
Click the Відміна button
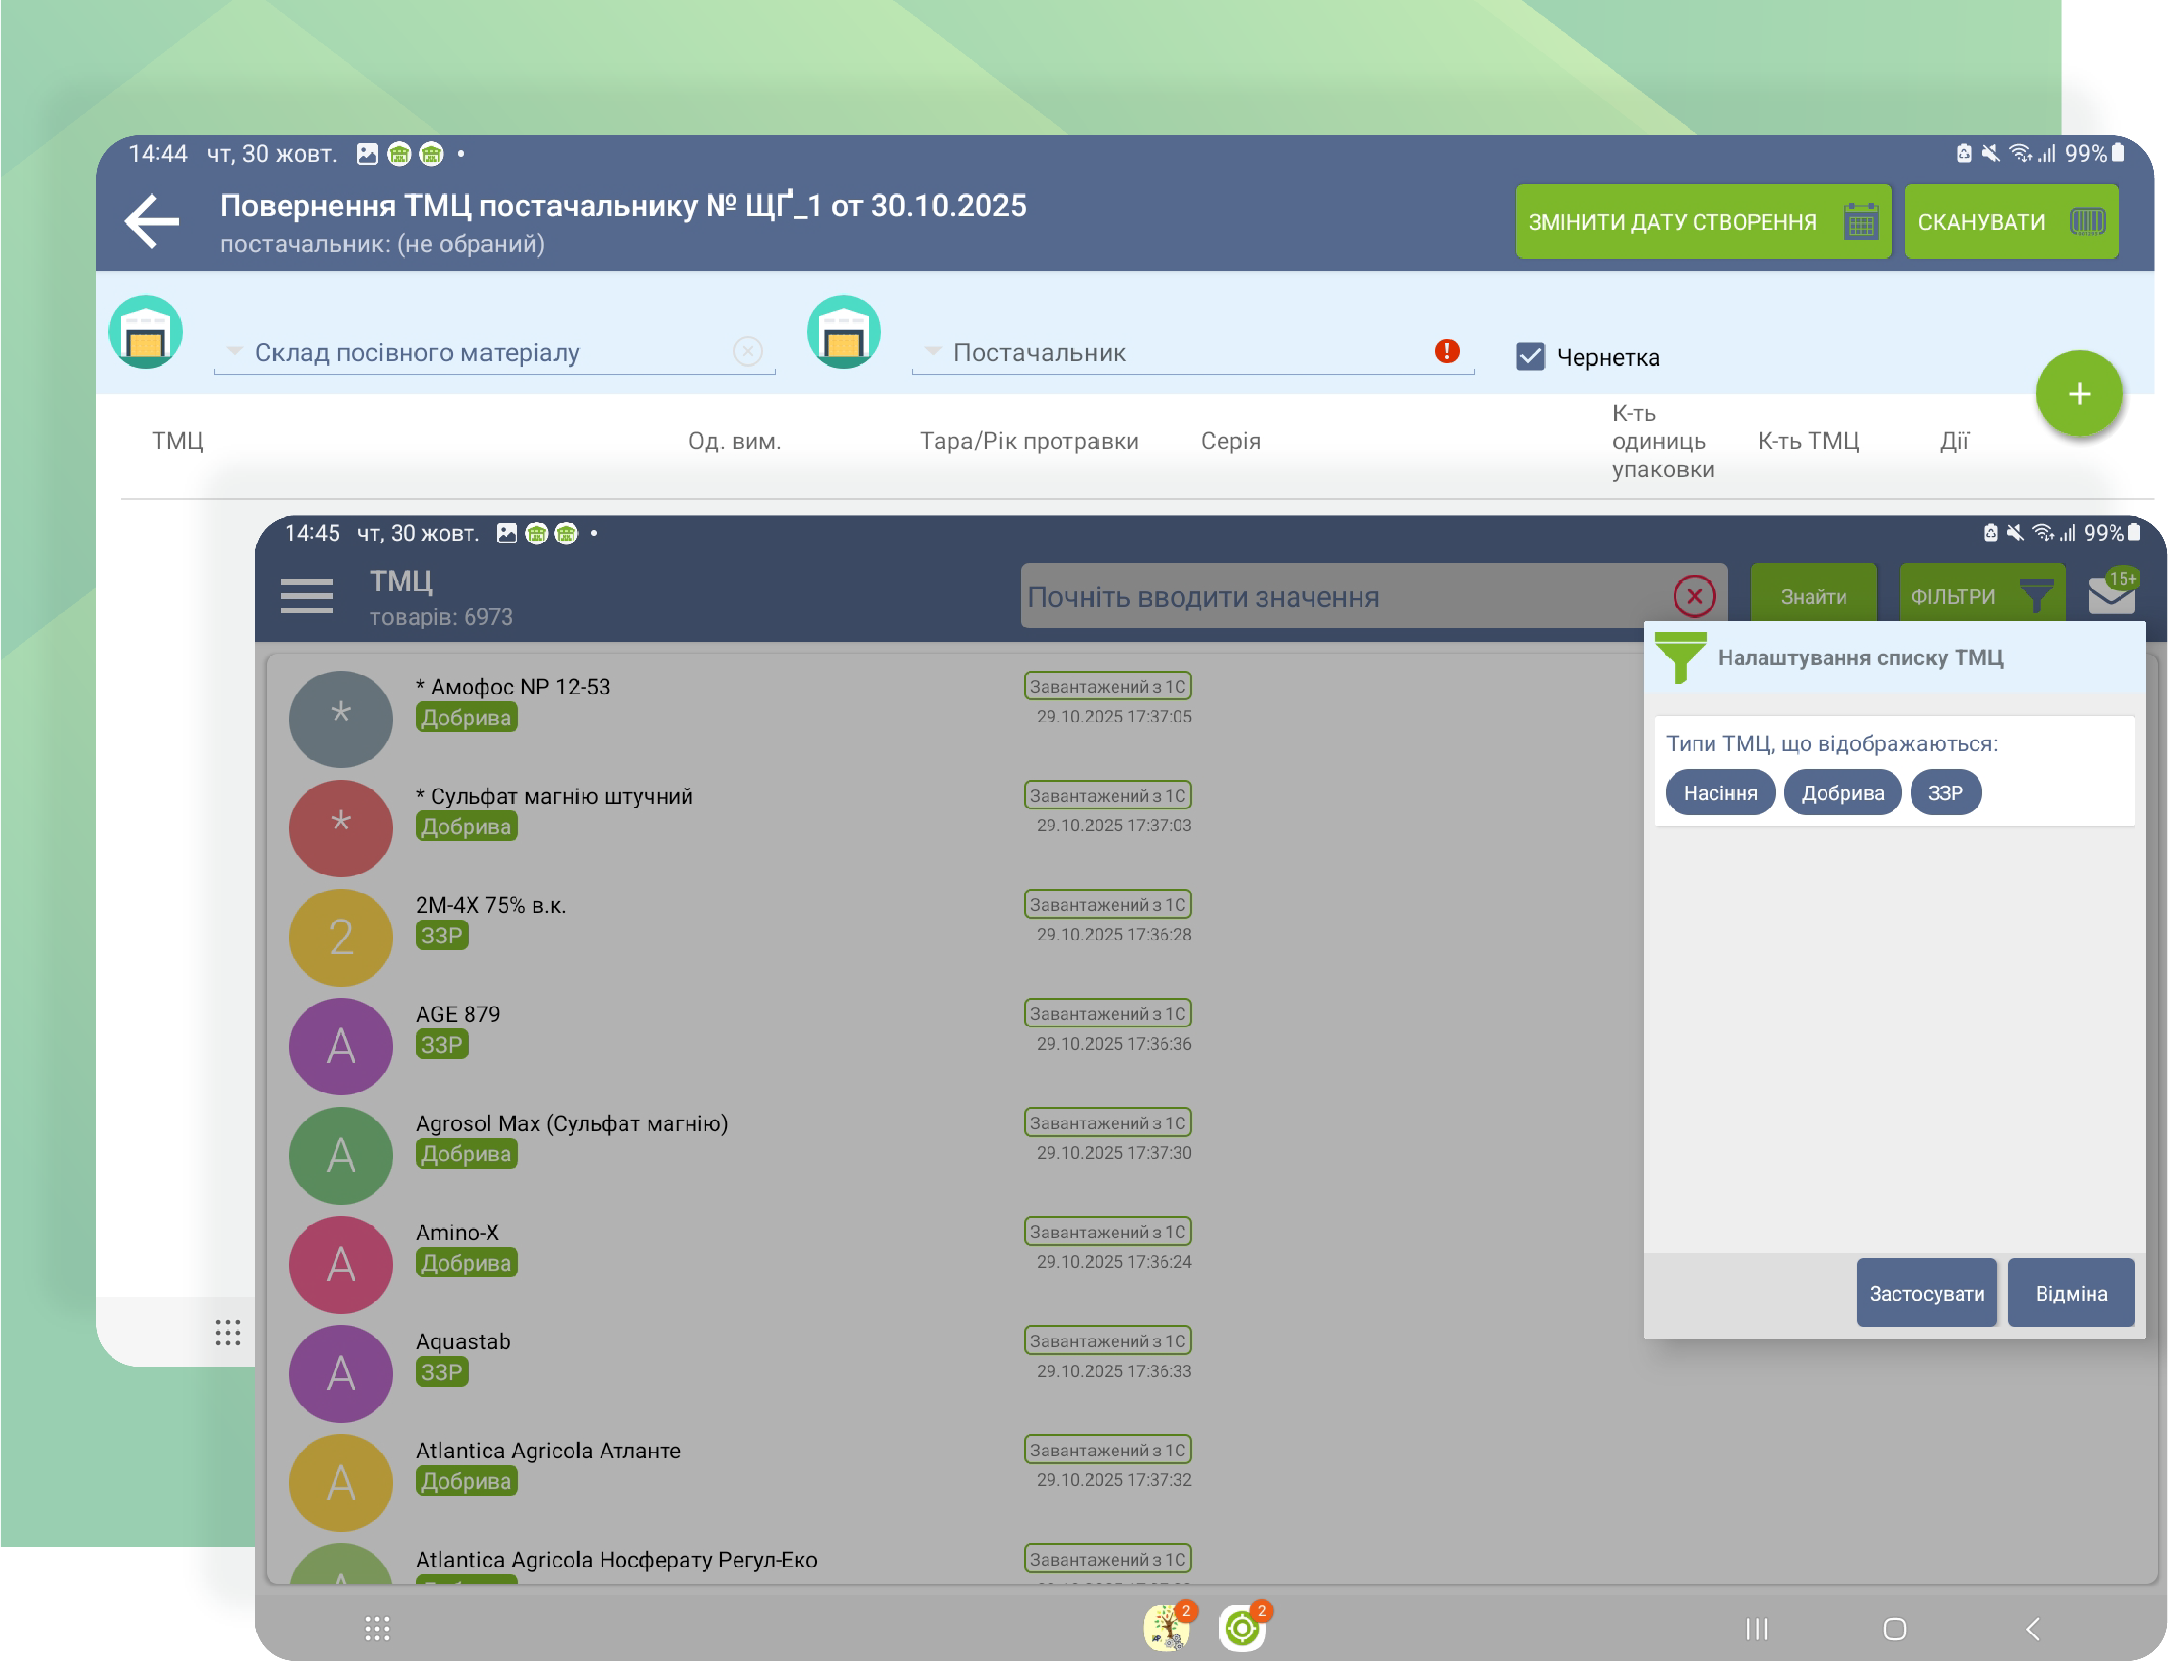(x=2070, y=1292)
